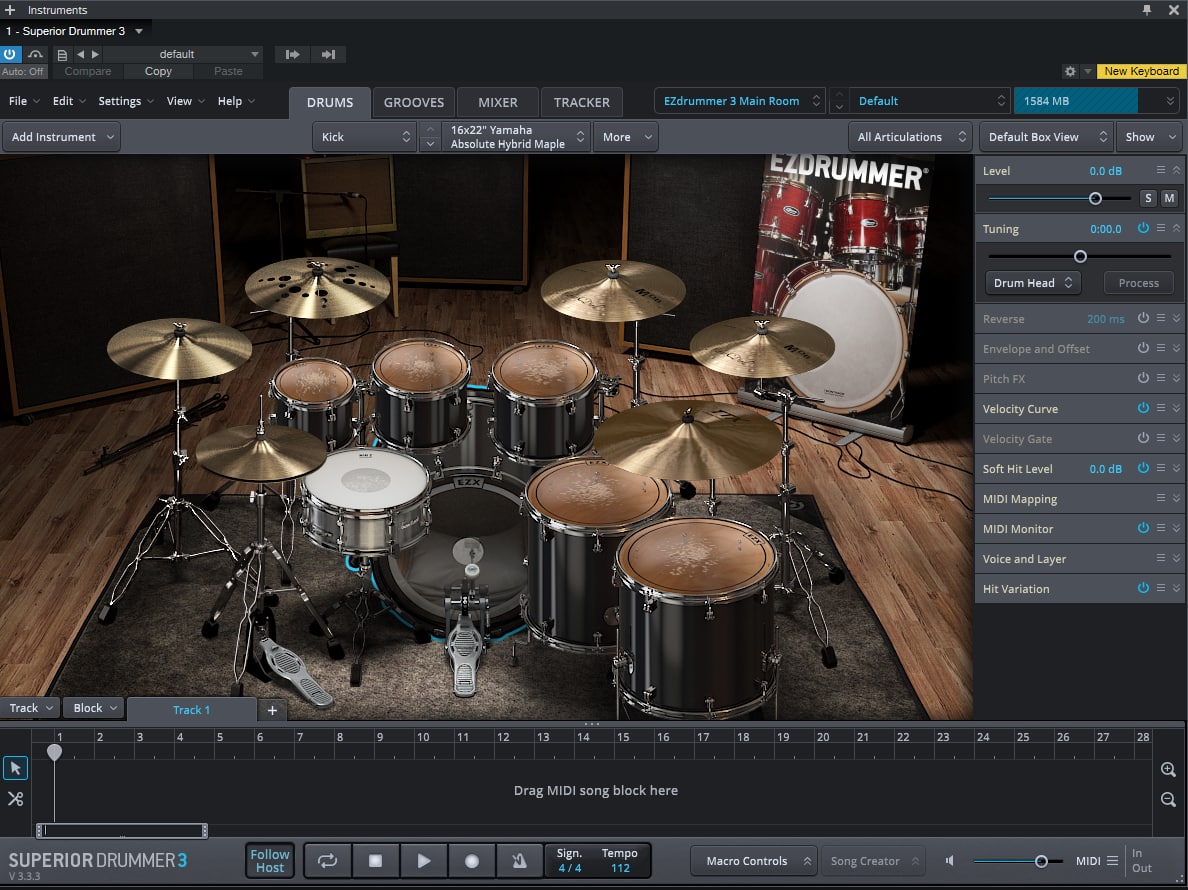Click the Play button in transport
This screenshot has width=1188, height=890.
point(424,860)
